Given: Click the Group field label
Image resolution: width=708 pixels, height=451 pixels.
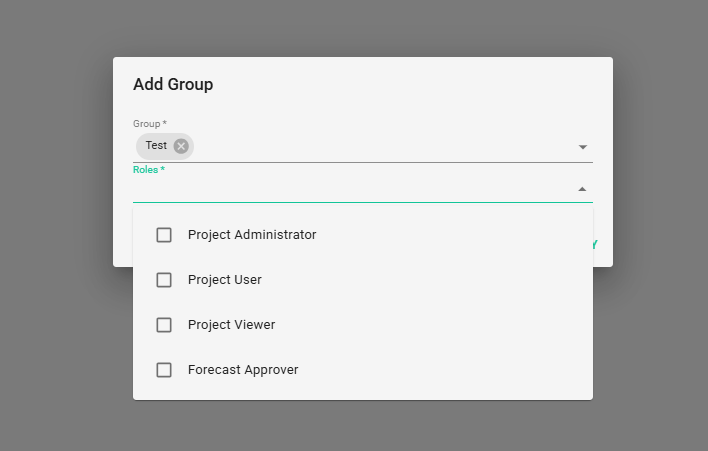Looking at the screenshot, I should click(x=149, y=124).
